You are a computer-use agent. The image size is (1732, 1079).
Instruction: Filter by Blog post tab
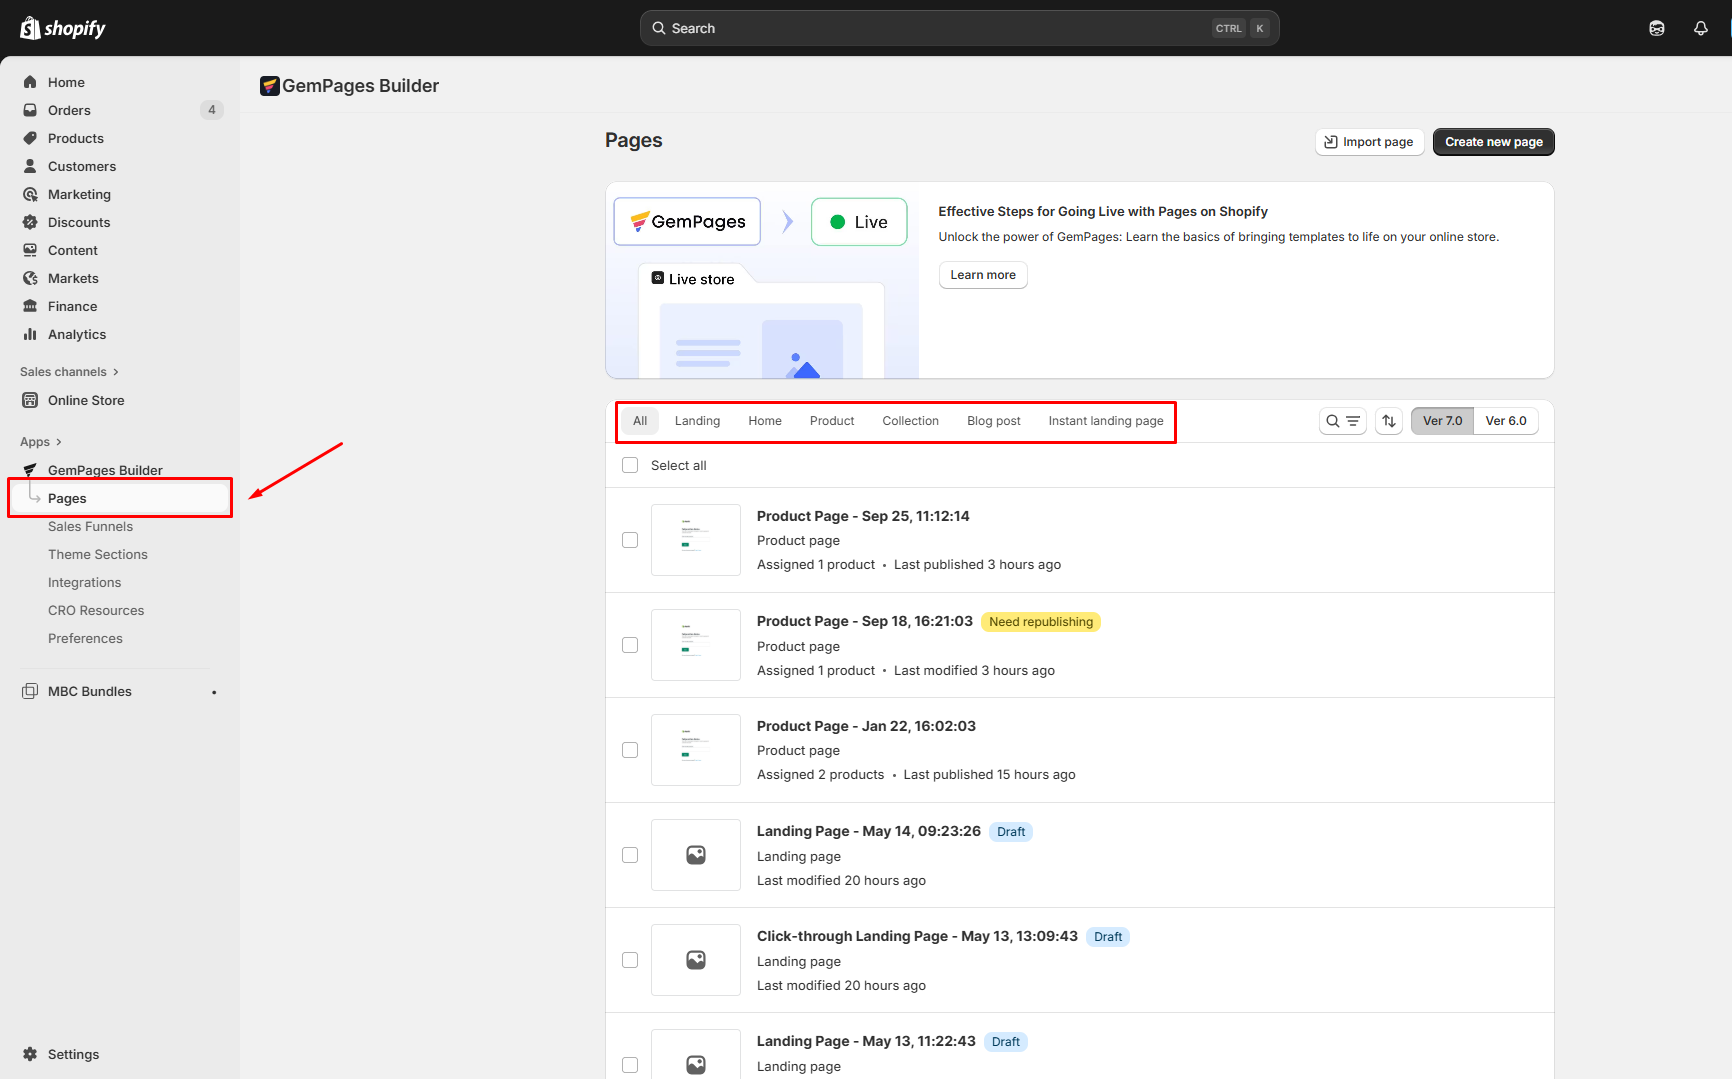point(993,421)
